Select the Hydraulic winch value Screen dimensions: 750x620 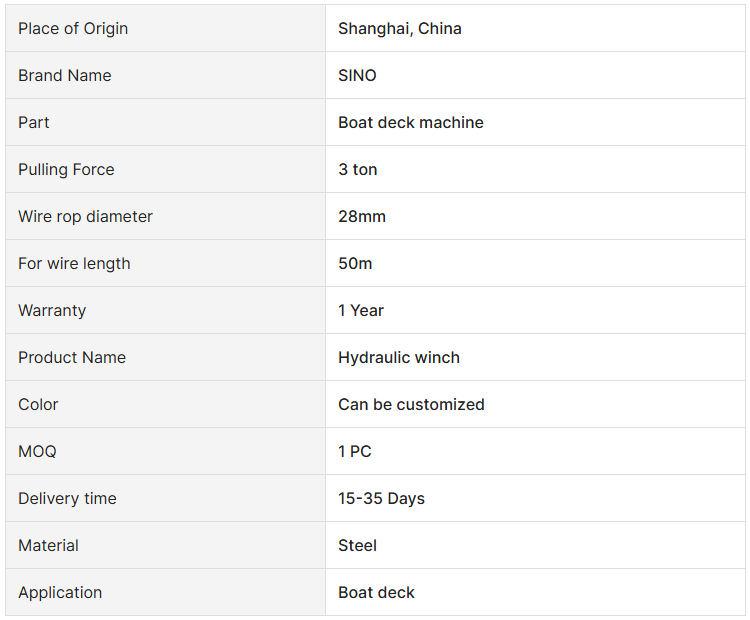(x=399, y=357)
